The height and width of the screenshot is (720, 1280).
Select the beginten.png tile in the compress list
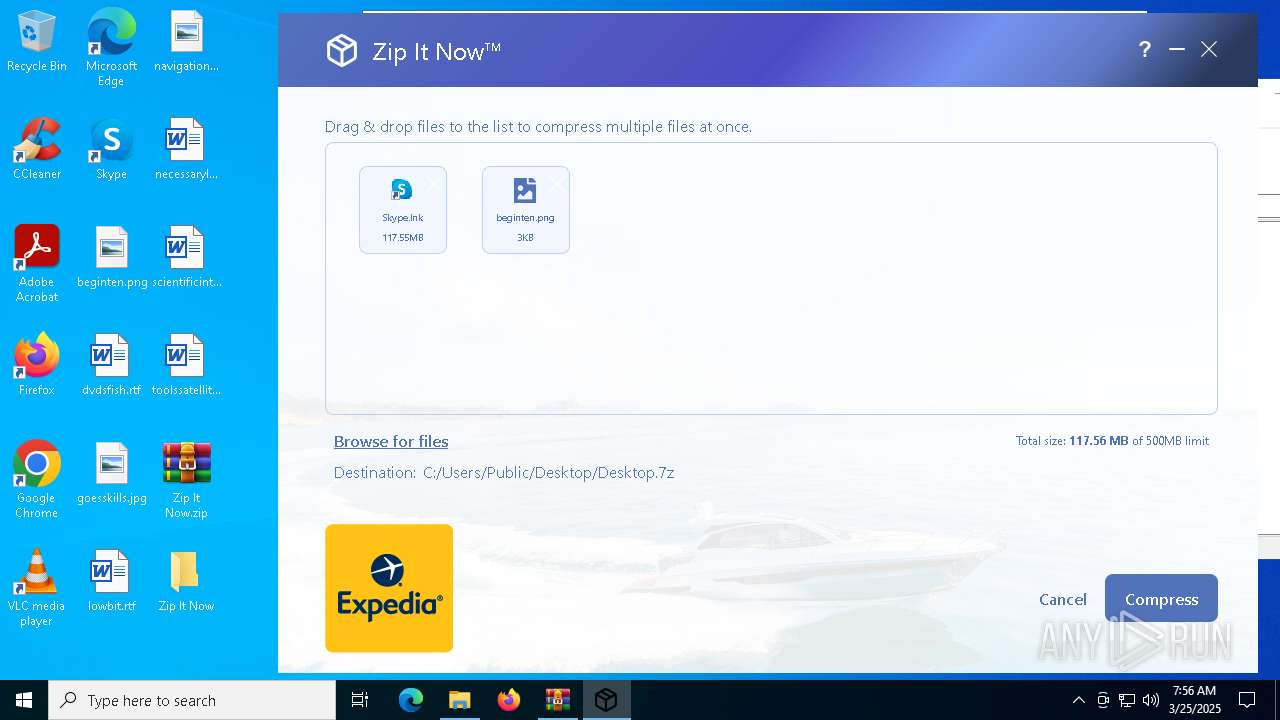pos(526,210)
